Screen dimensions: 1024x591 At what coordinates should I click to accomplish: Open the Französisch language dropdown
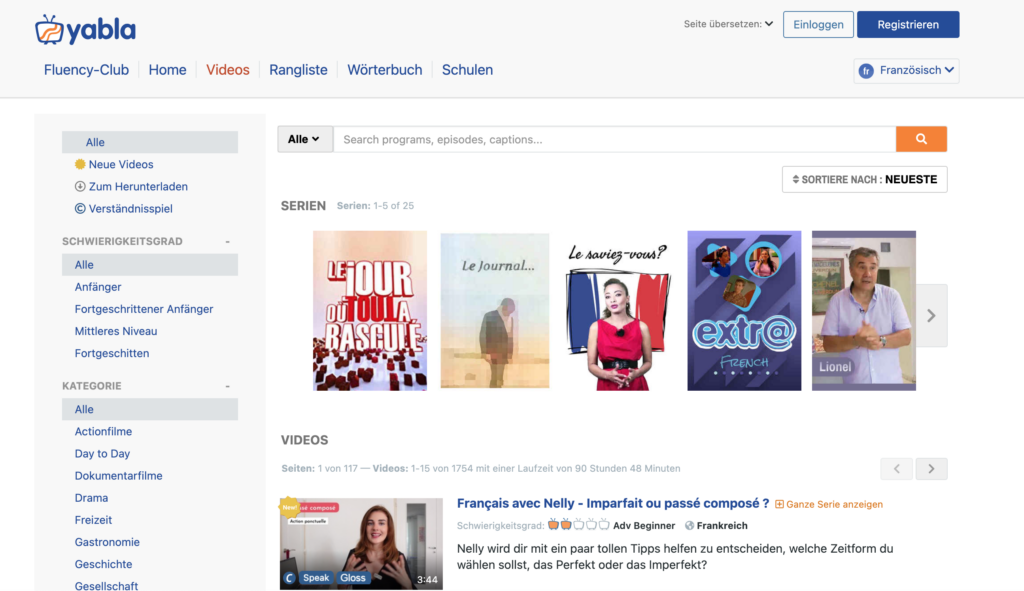tap(906, 71)
